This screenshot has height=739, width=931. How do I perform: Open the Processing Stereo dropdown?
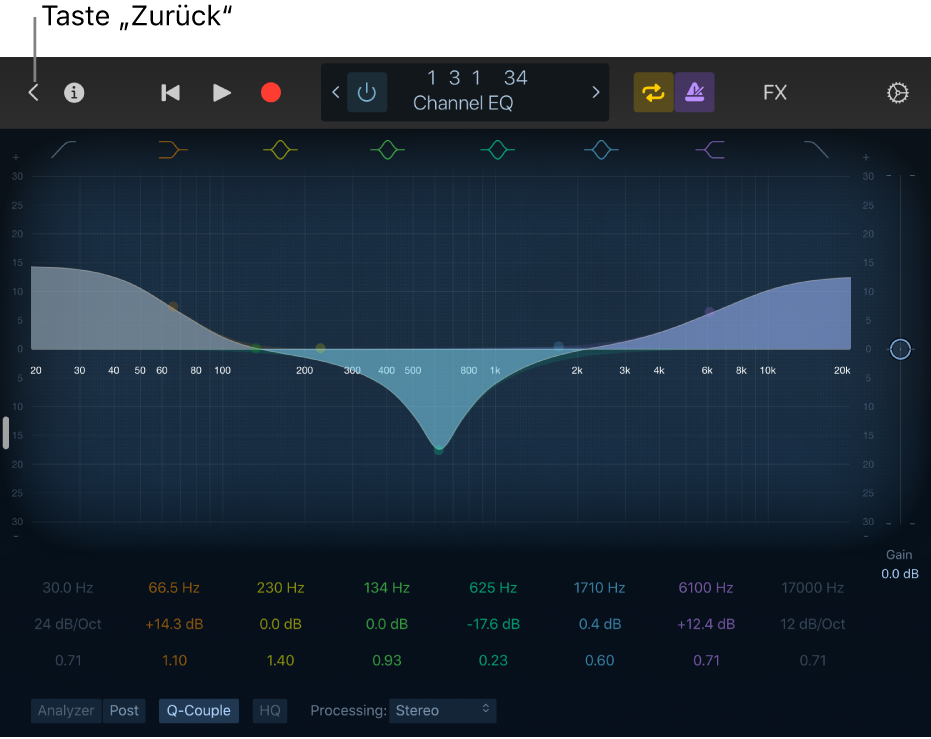pos(443,710)
